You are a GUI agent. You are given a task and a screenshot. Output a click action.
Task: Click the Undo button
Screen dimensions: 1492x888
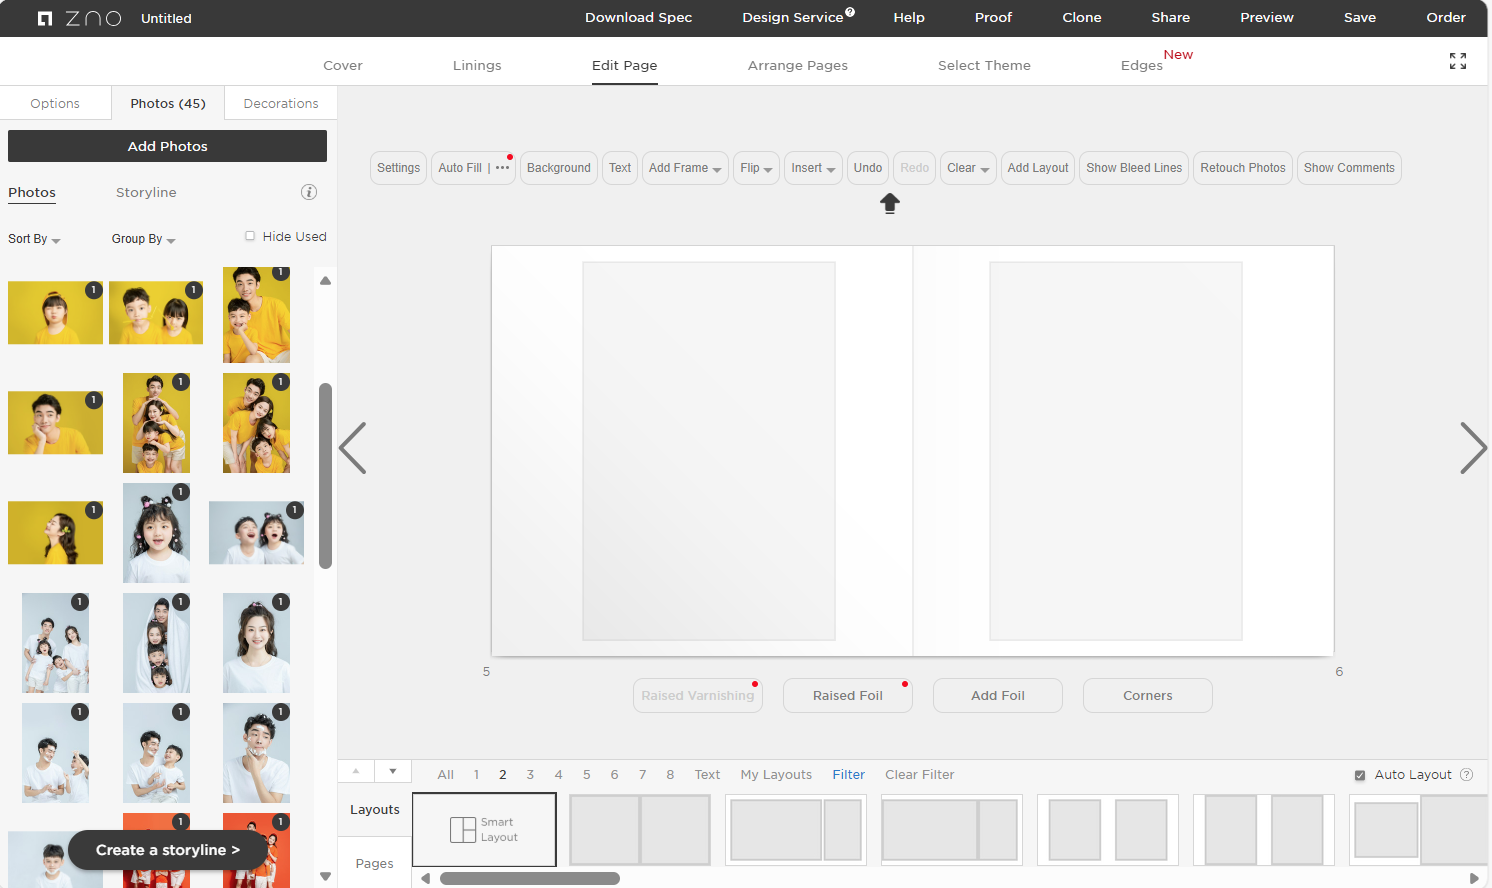click(x=868, y=168)
